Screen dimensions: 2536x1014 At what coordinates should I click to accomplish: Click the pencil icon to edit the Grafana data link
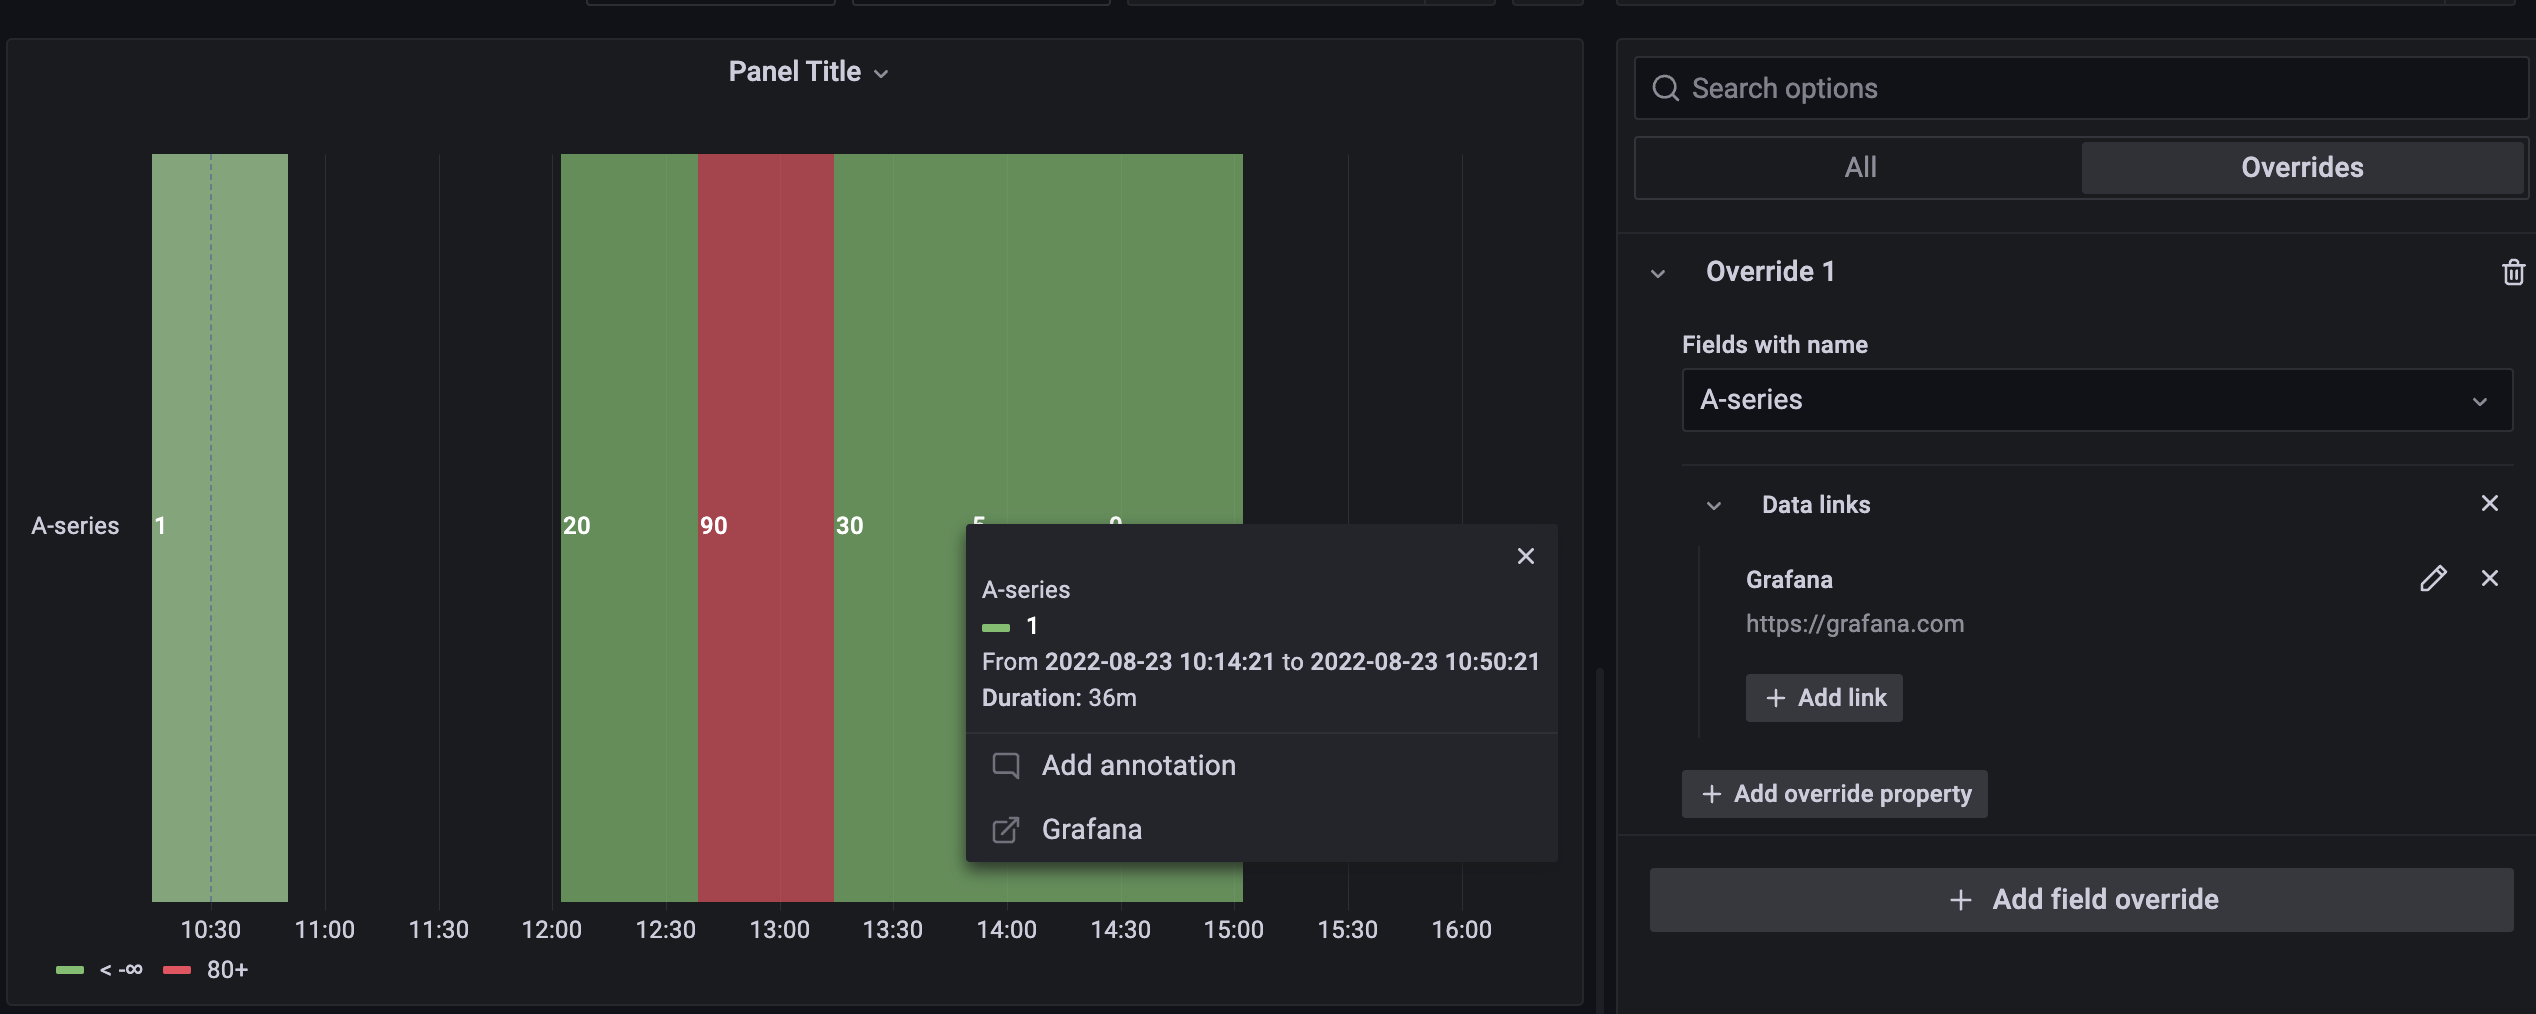tap(2433, 579)
